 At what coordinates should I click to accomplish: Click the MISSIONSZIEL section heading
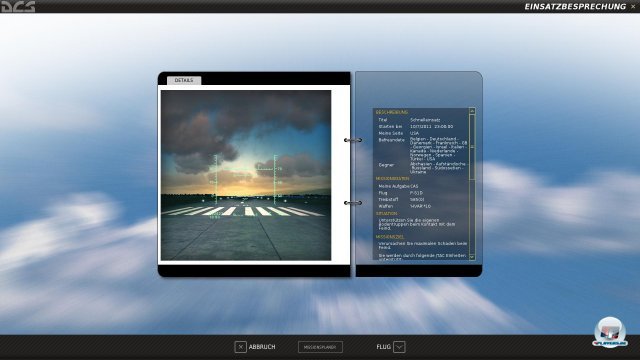[x=390, y=237]
